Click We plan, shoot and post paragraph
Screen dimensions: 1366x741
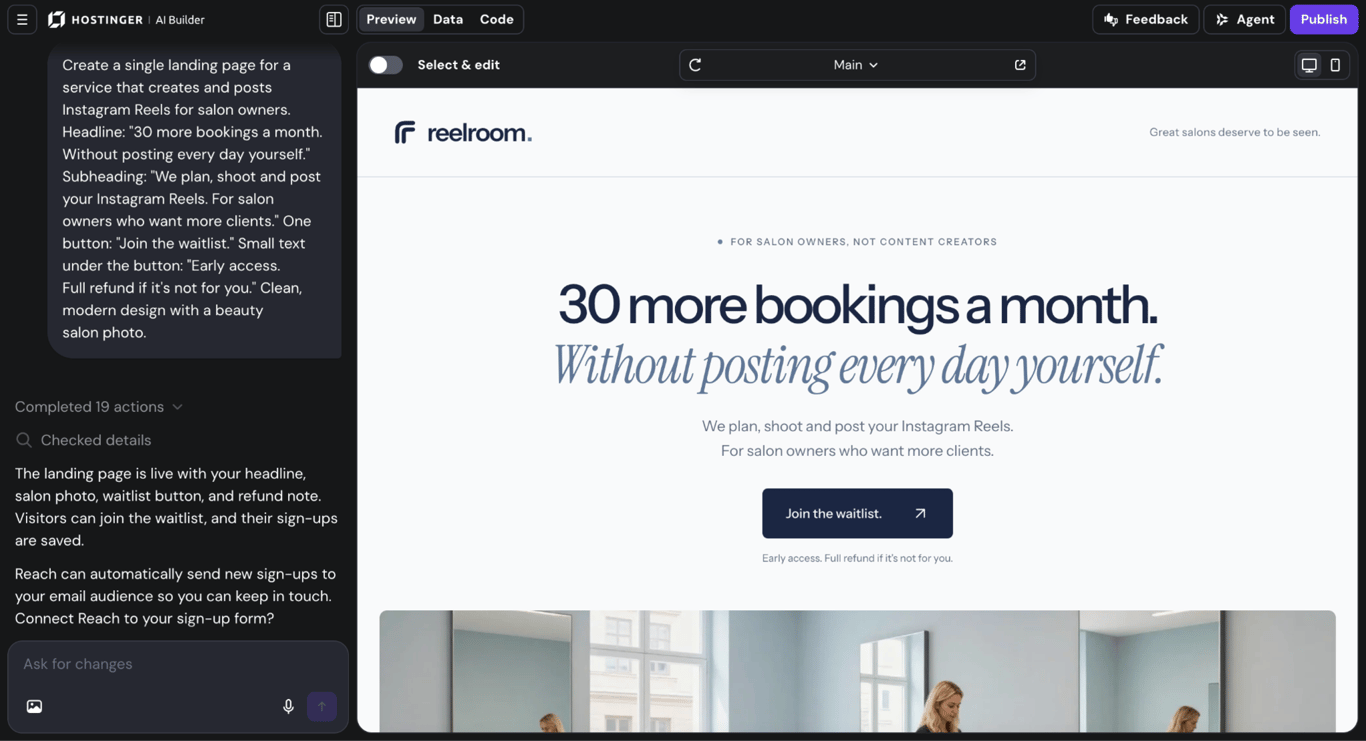pyautogui.click(x=857, y=438)
